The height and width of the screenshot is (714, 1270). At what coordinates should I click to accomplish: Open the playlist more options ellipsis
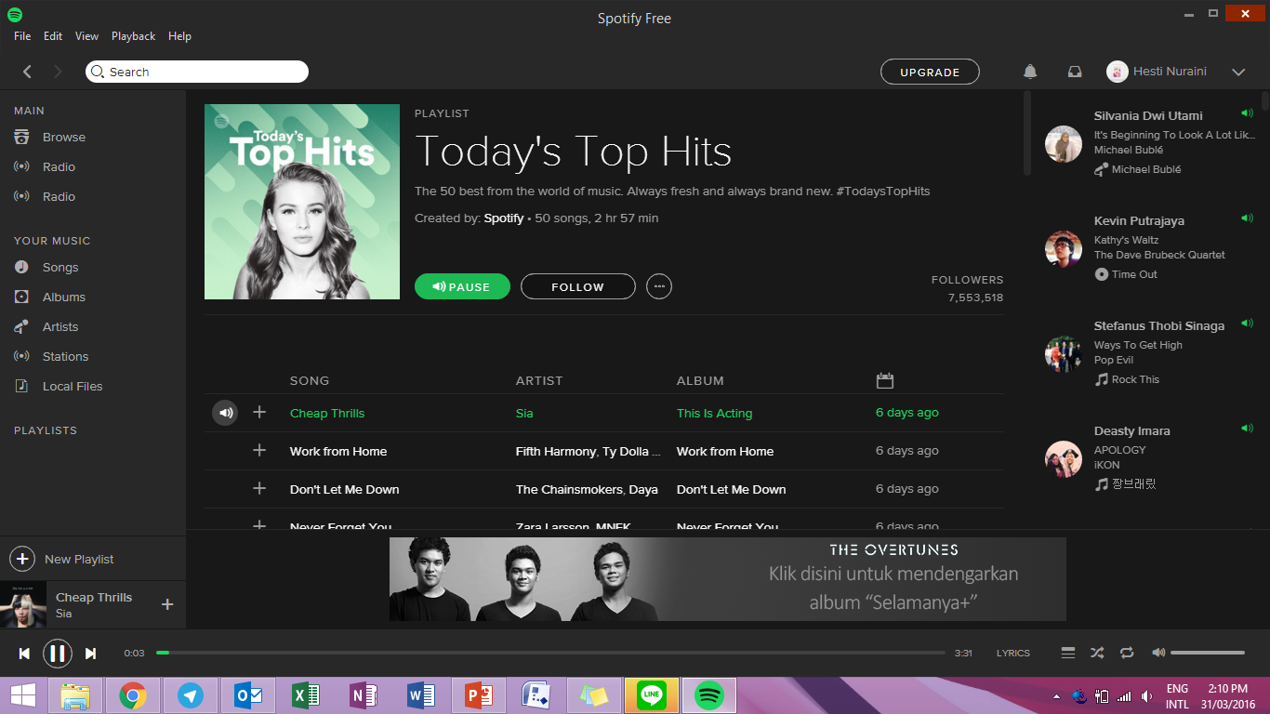[x=658, y=287]
